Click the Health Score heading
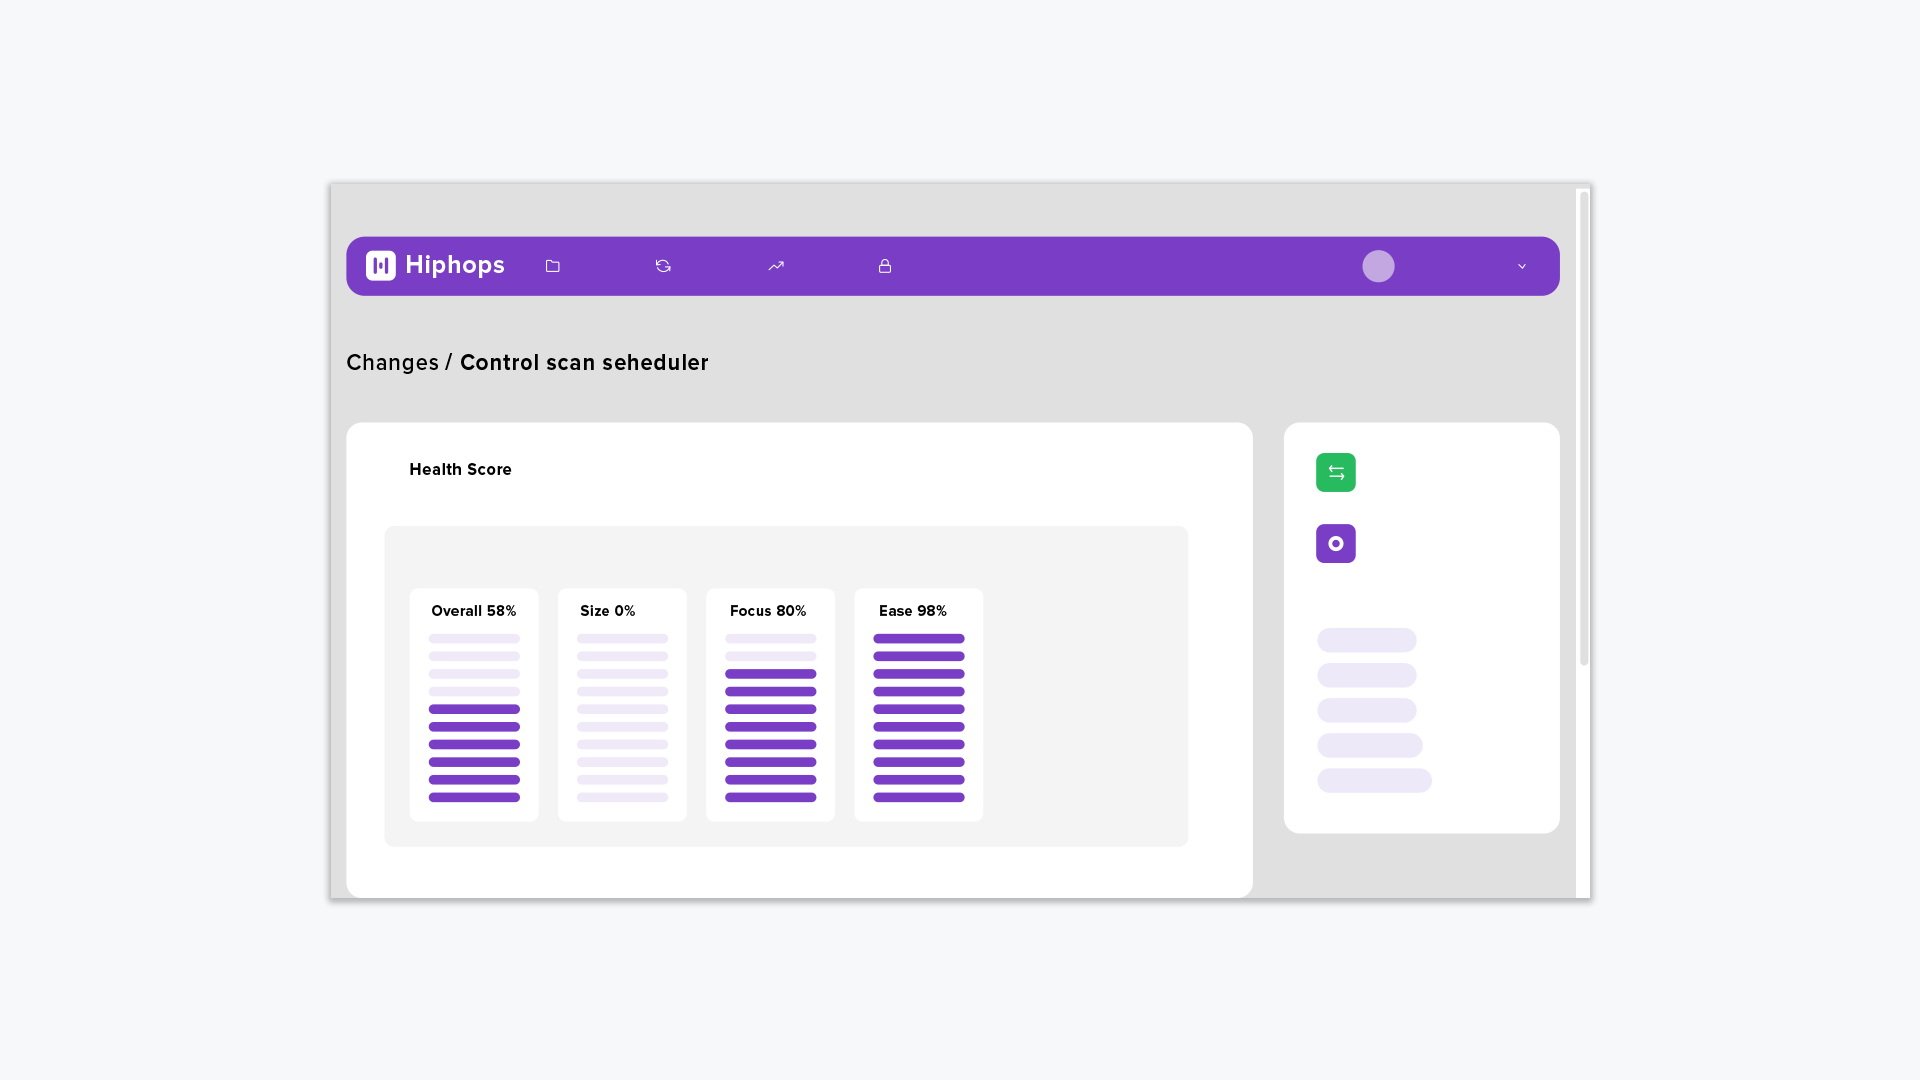This screenshot has height=1080, width=1920. [460, 469]
